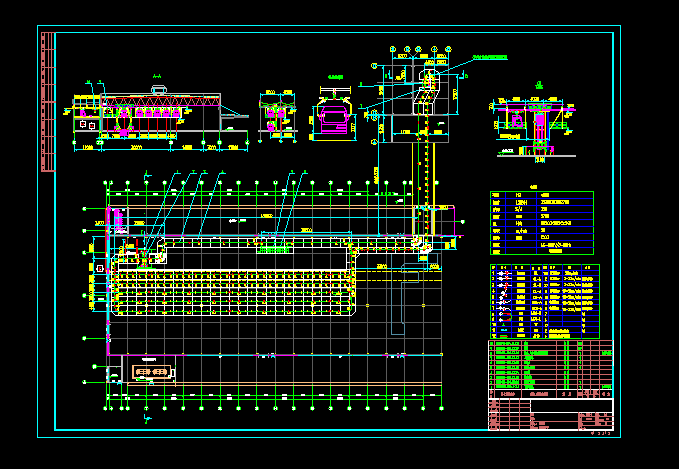Select the small cross-section view with magenta fans
This screenshot has width=679, height=469.
(x=278, y=116)
